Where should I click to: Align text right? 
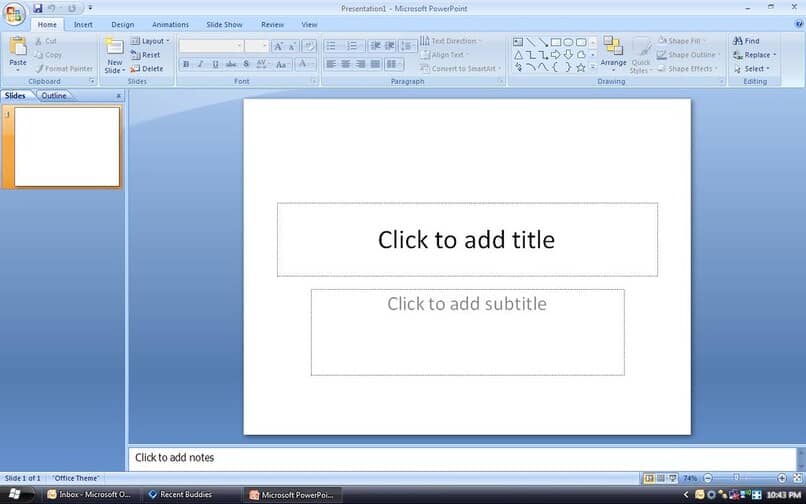click(361, 65)
